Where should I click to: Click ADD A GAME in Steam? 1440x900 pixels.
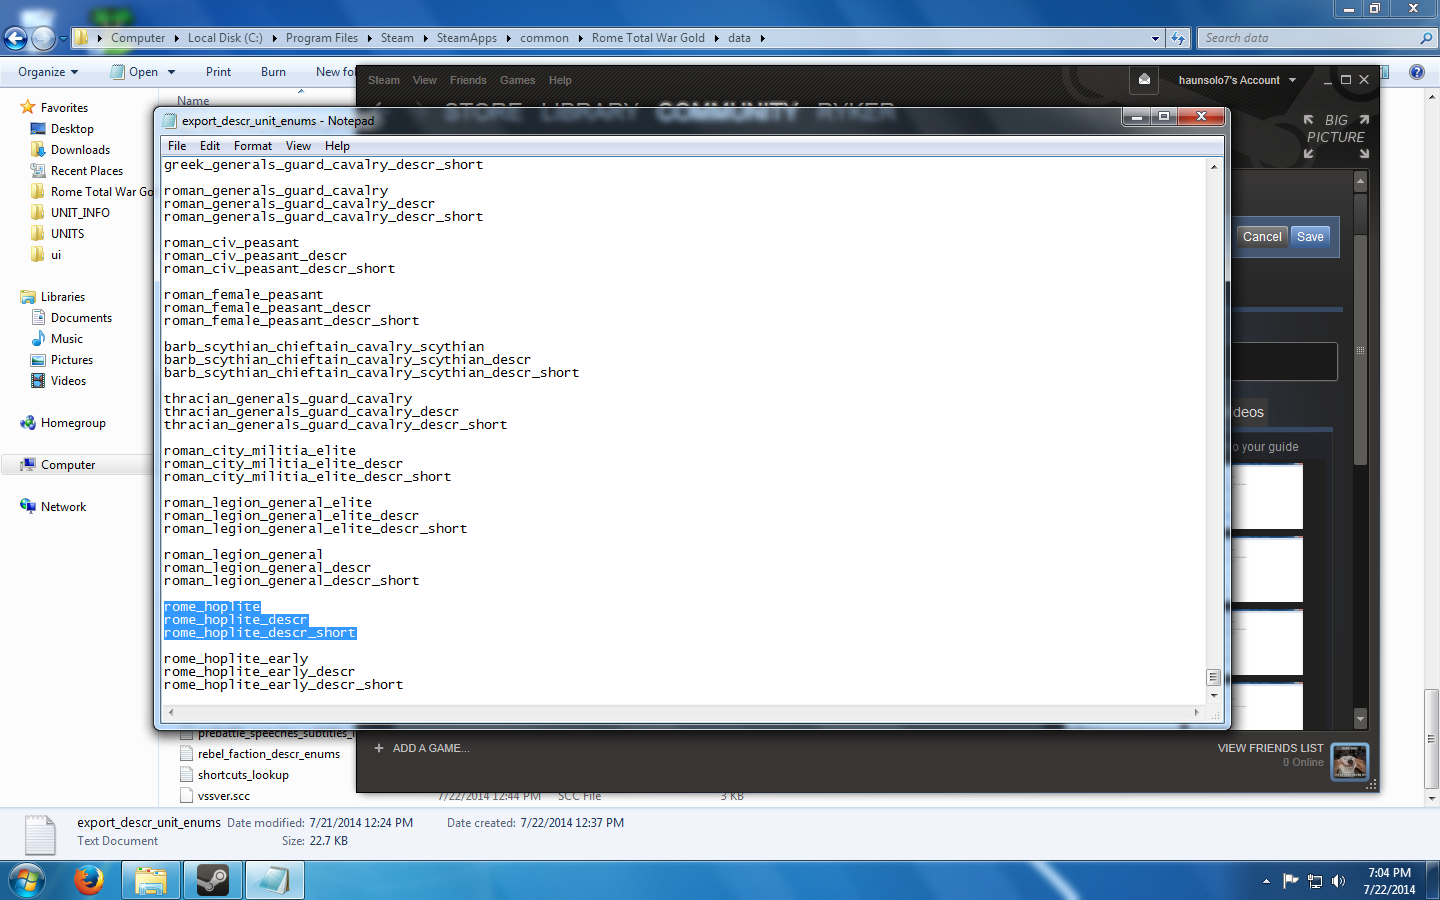[x=422, y=748]
